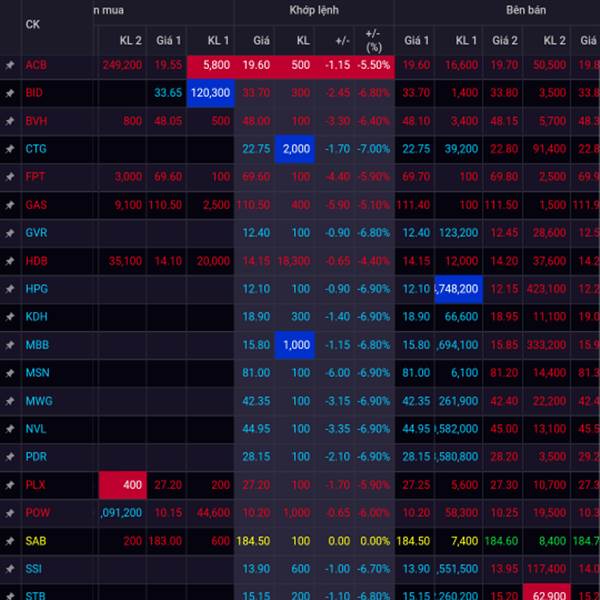Viewport: 600px width, 600px height.
Task: Click change value -6.00 in MSN row
Action: pos(338,373)
